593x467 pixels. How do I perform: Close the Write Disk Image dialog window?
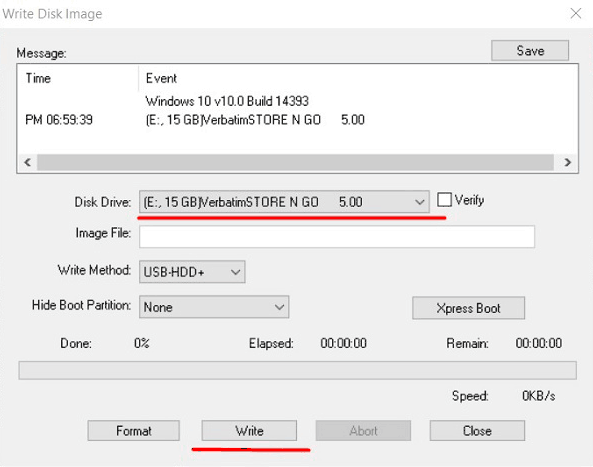[576, 14]
